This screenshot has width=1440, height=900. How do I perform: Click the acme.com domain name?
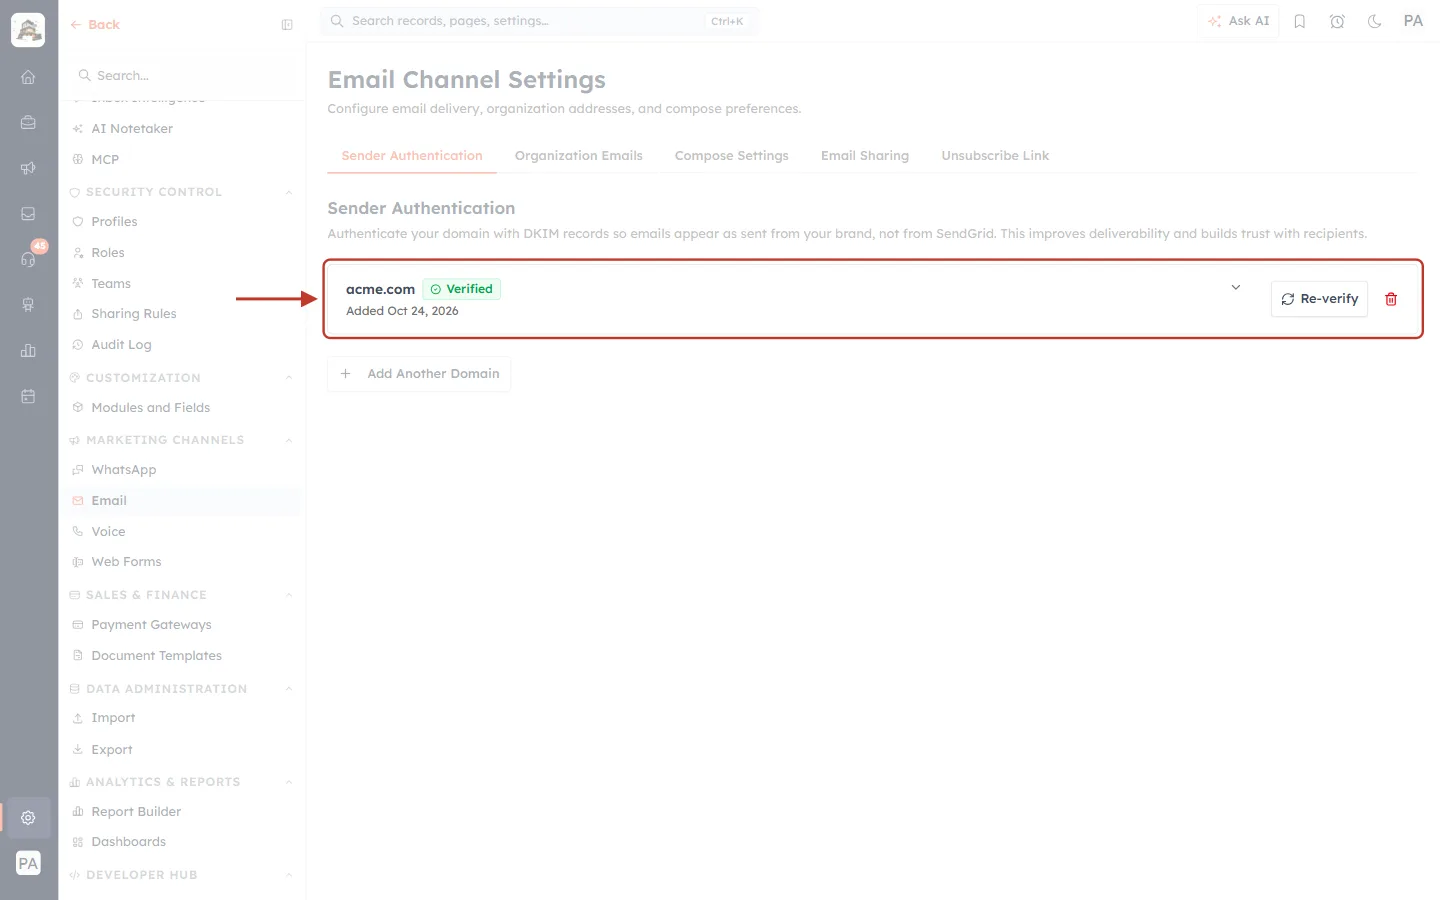[x=380, y=290]
